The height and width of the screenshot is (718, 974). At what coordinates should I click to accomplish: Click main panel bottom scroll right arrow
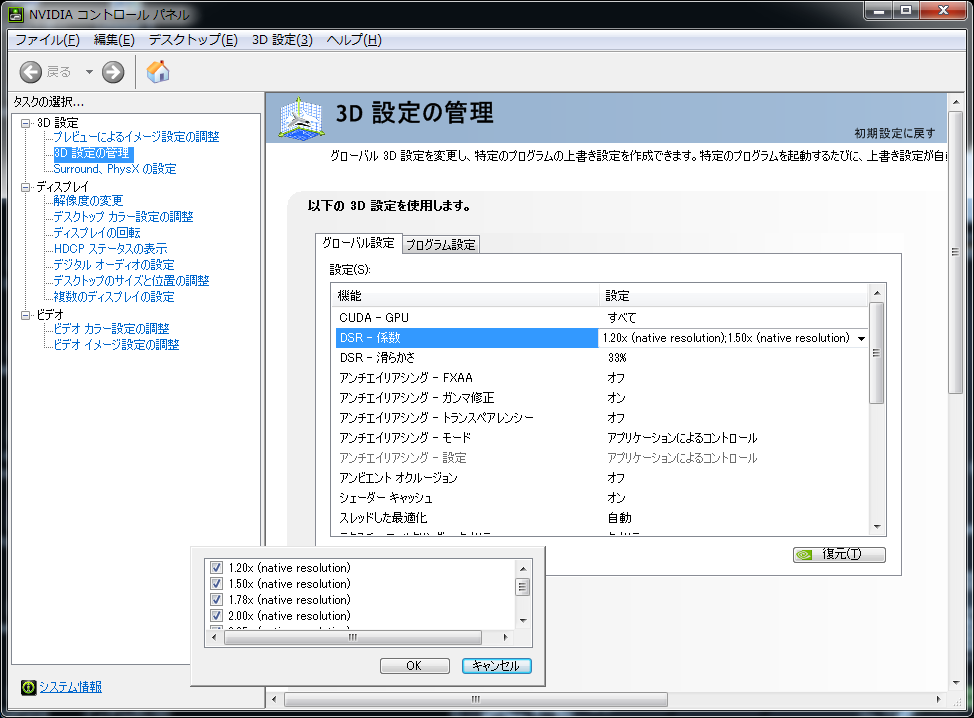click(x=938, y=699)
